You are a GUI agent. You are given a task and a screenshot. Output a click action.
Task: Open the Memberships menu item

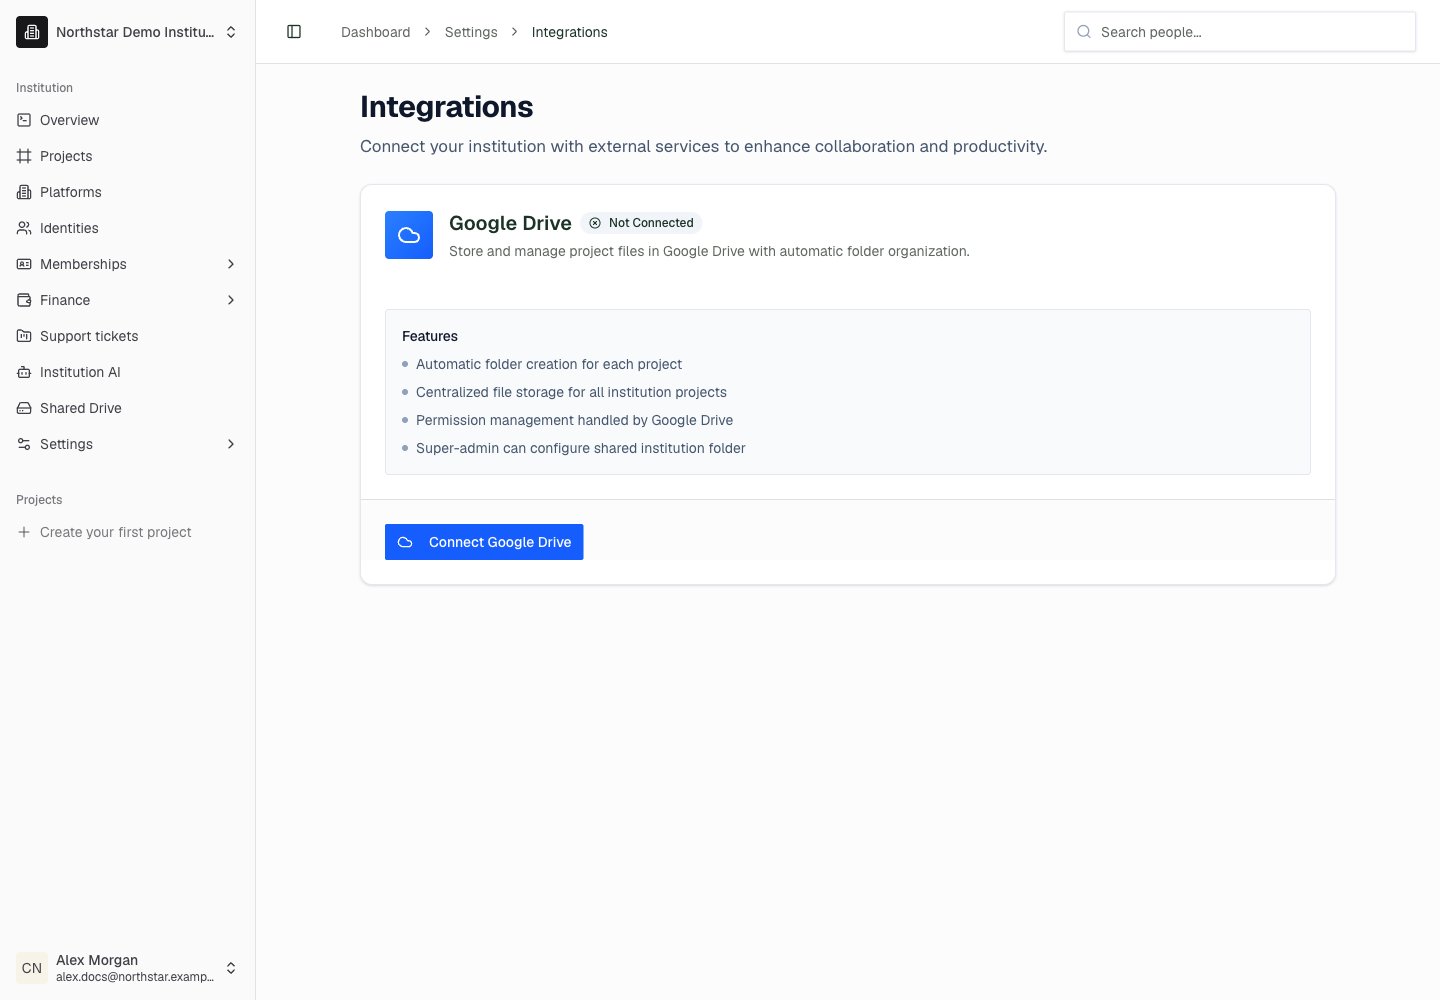tap(128, 264)
